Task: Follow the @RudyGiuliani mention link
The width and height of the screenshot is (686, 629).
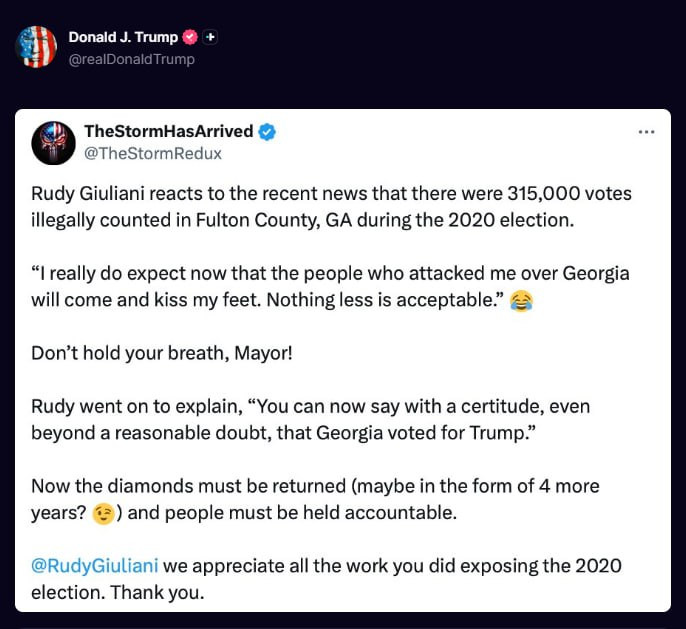Action: (x=94, y=566)
